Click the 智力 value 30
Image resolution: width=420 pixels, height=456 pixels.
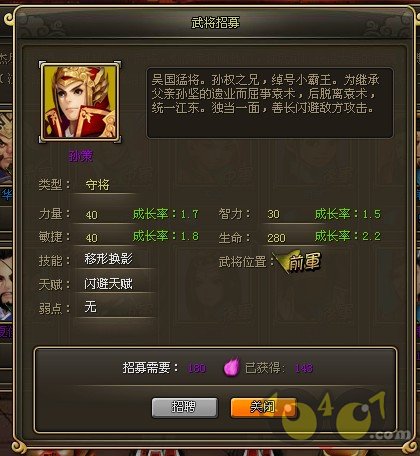click(x=273, y=214)
